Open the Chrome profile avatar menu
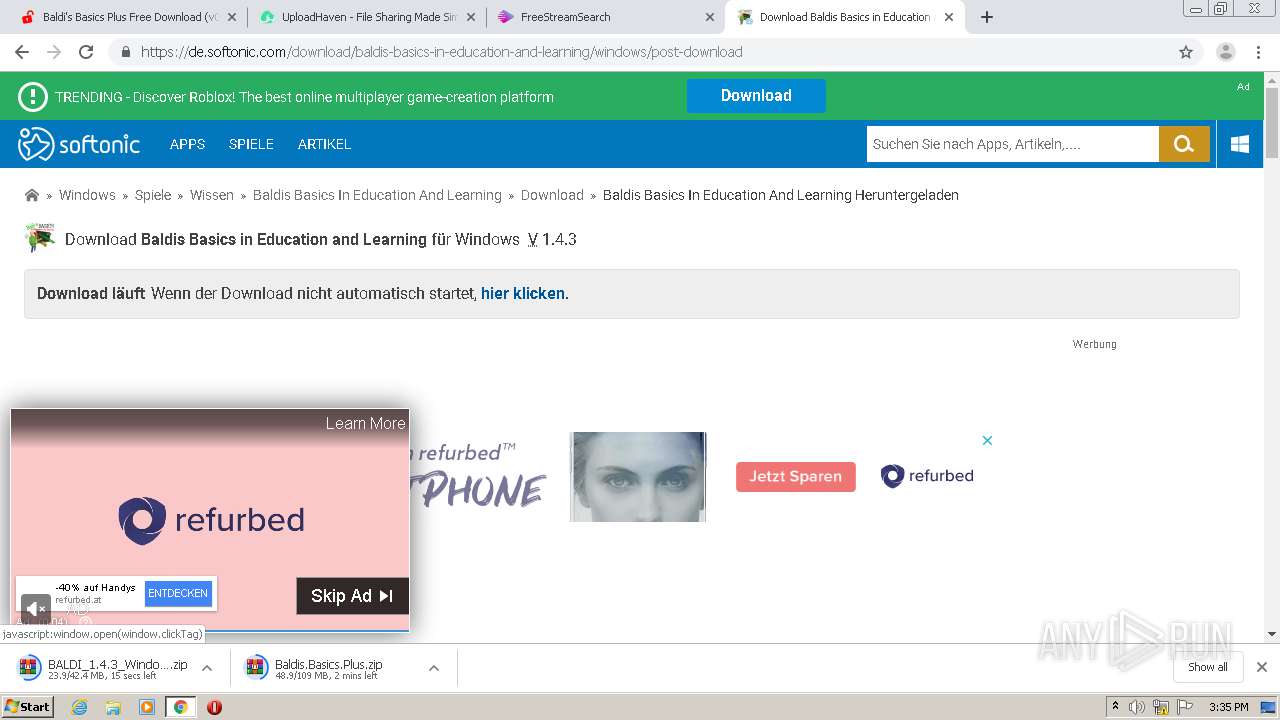The image size is (1280, 720). click(1225, 52)
